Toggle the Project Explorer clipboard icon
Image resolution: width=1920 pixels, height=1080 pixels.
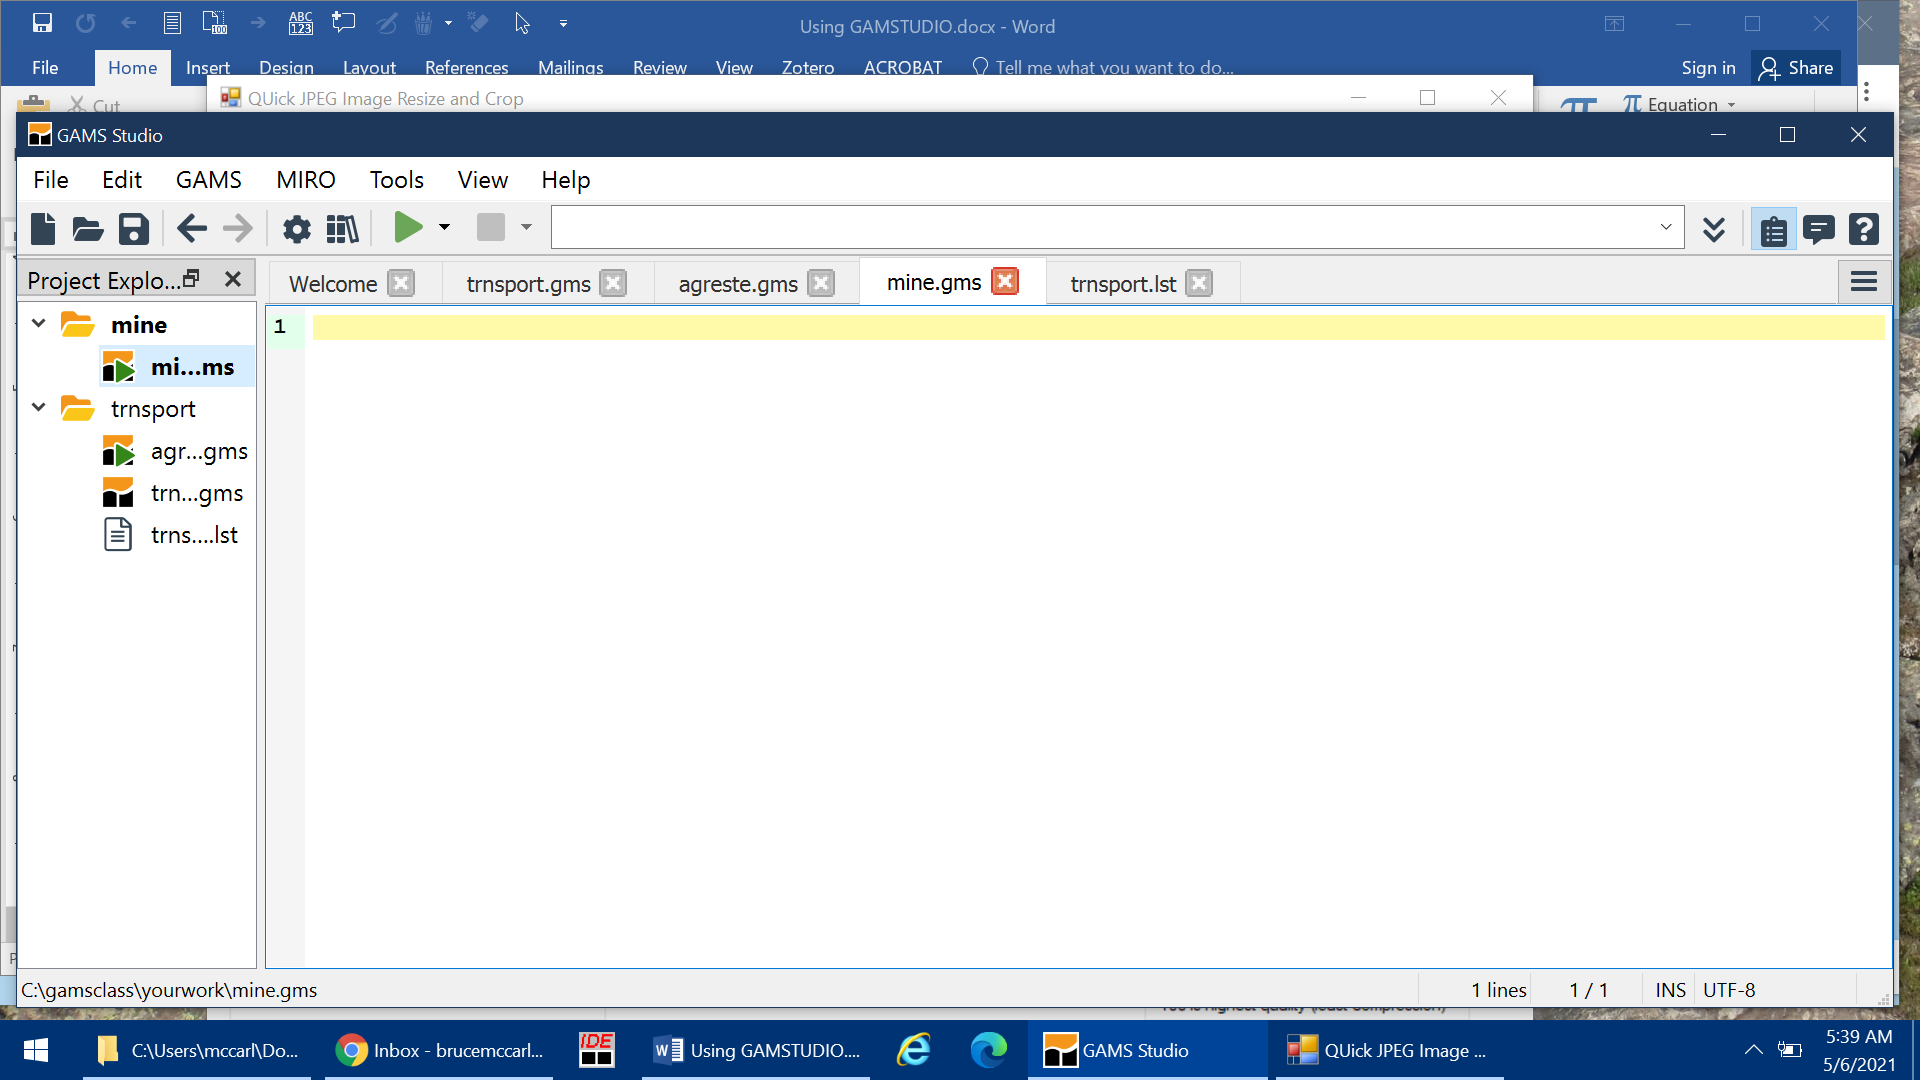[x=1773, y=230]
